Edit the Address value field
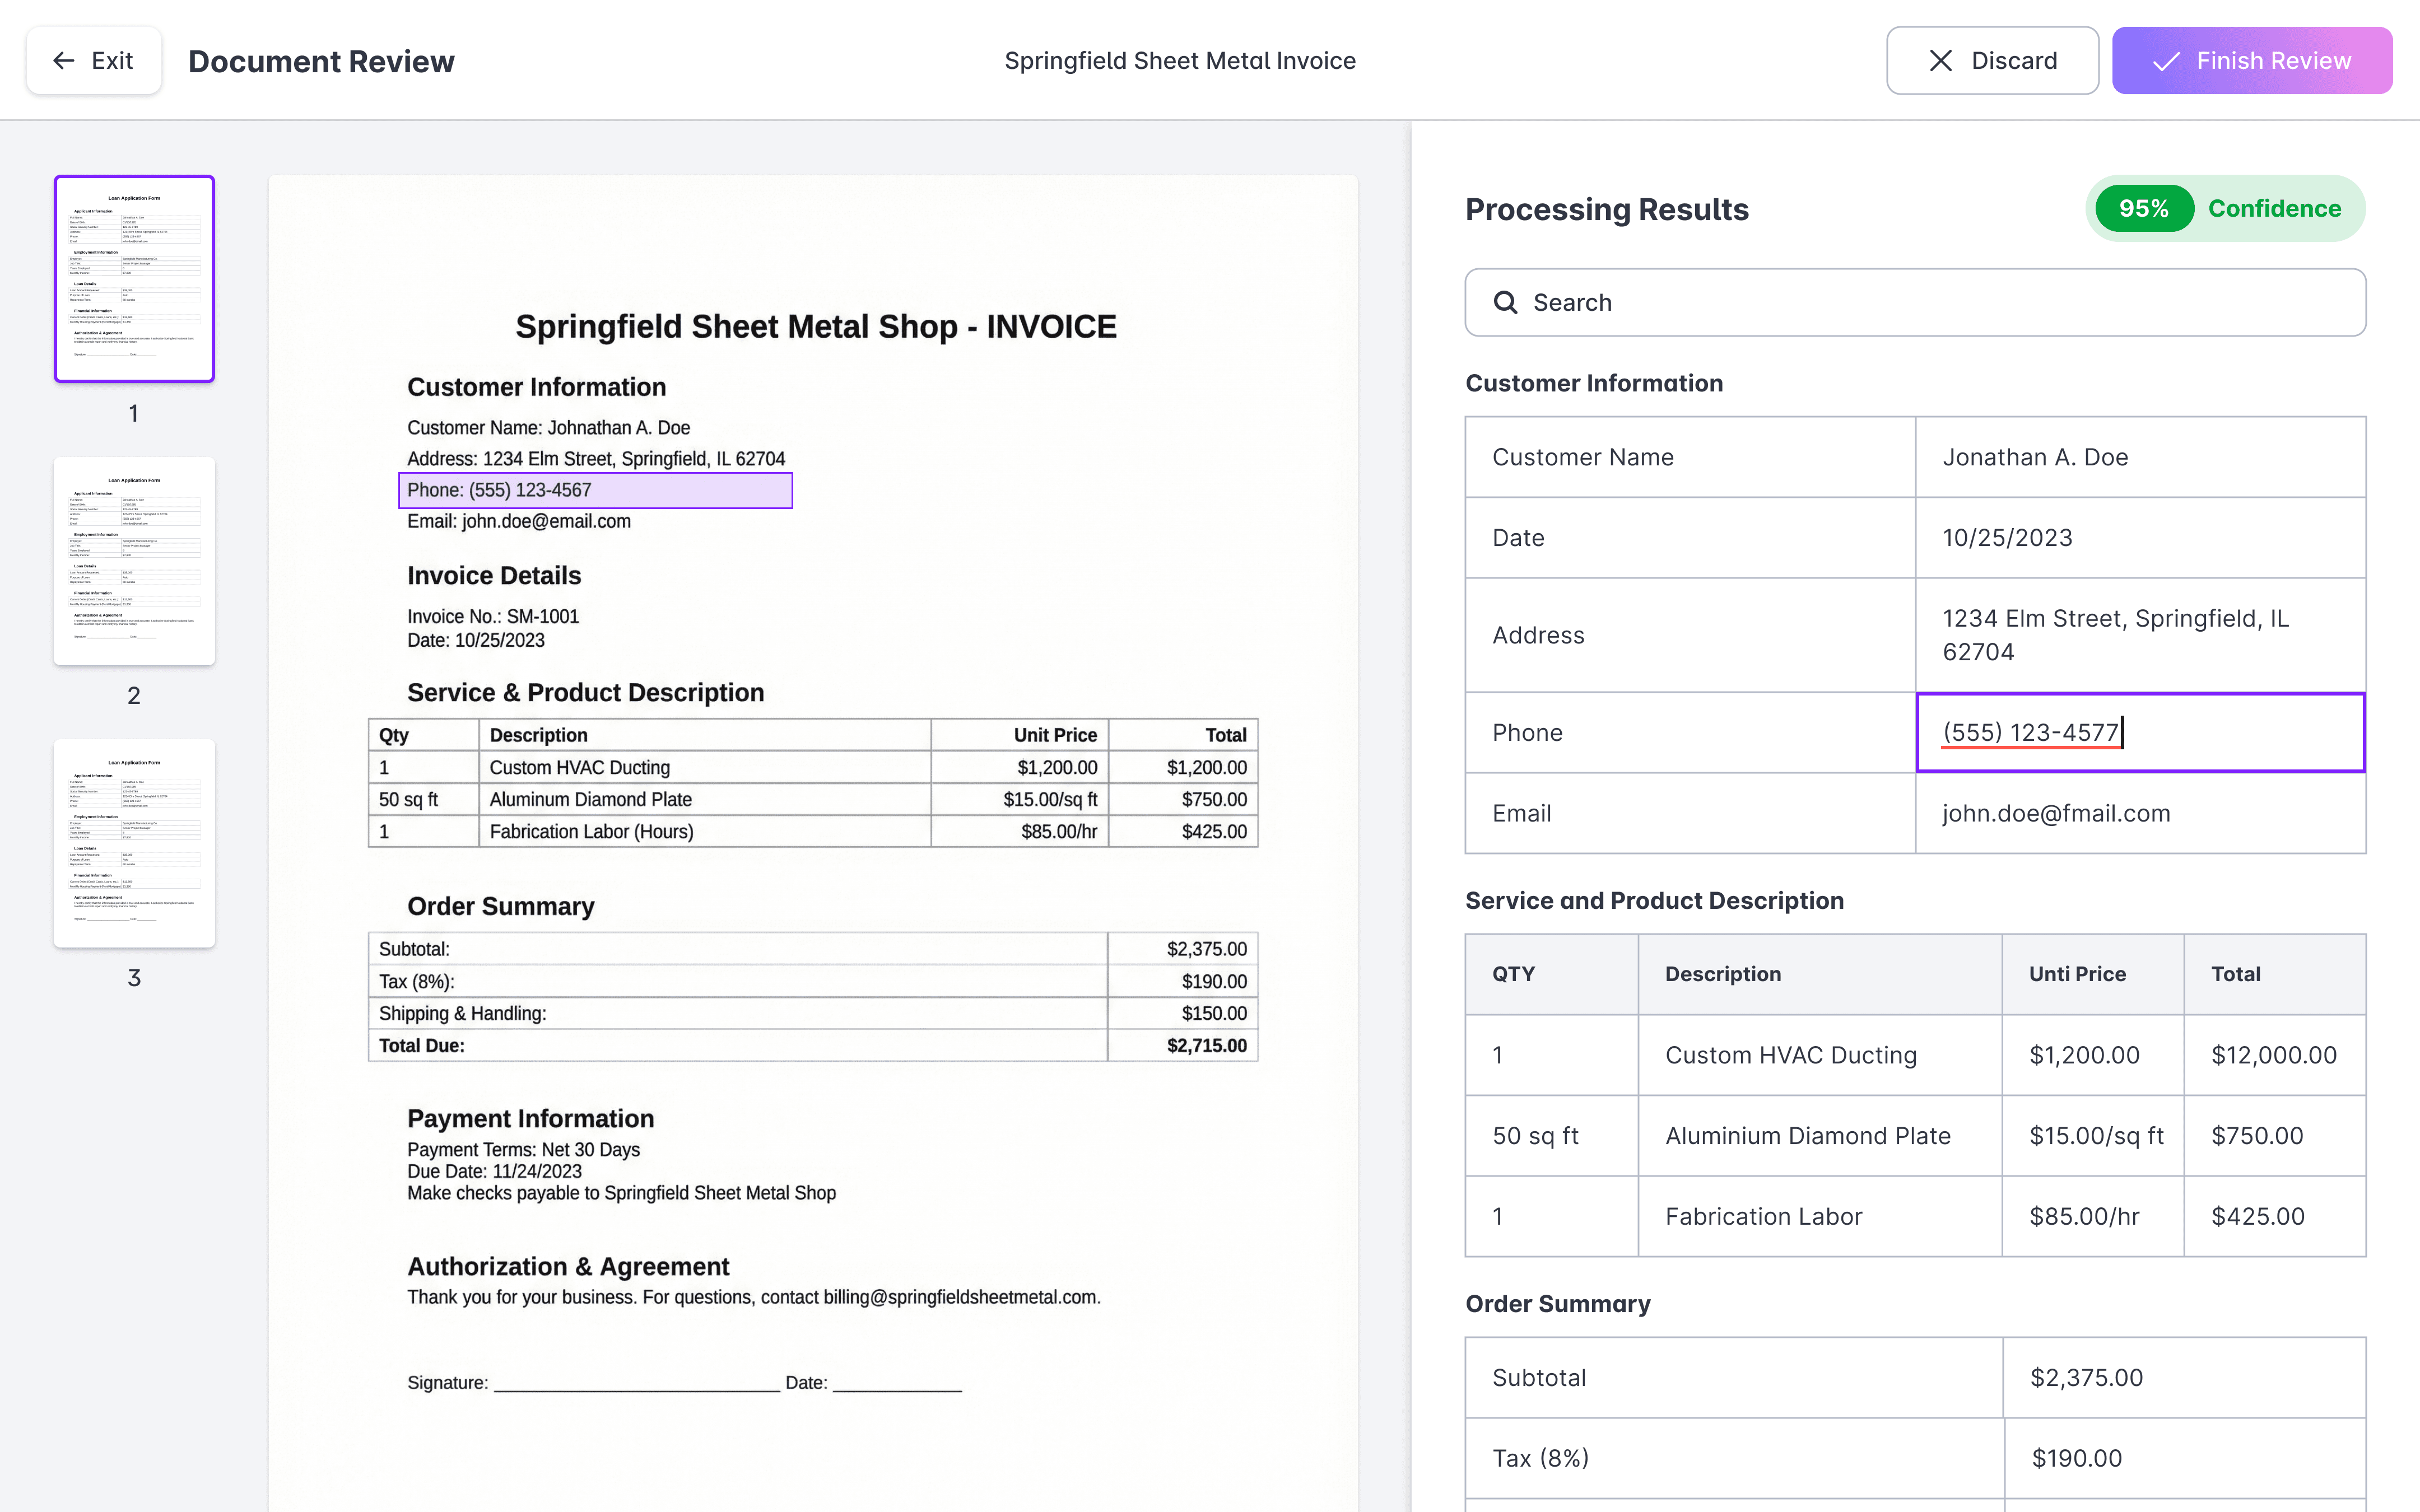The width and height of the screenshot is (2420, 1512). (x=2139, y=635)
